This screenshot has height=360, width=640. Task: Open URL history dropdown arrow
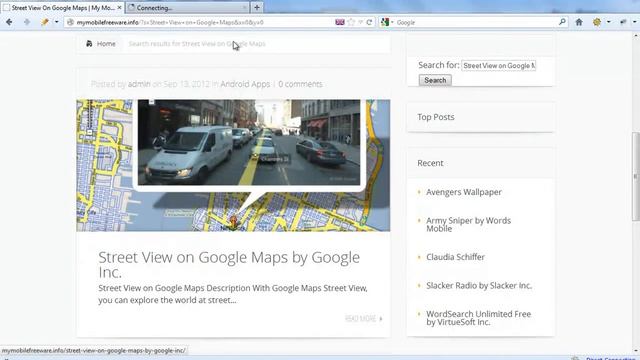coord(360,22)
